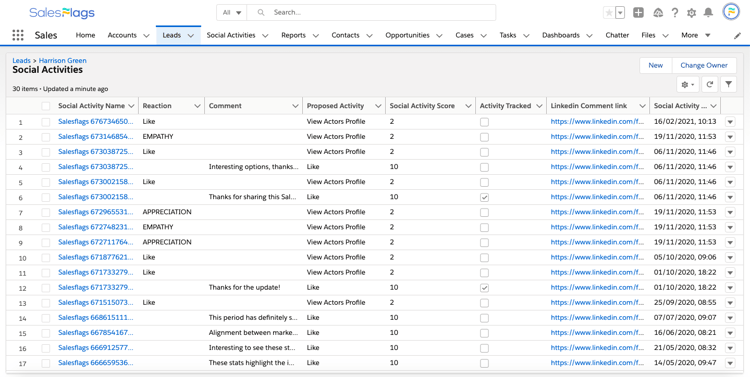Select row 12 checkbox
This screenshot has width=750, height=377.
click(x=46, y=288)
